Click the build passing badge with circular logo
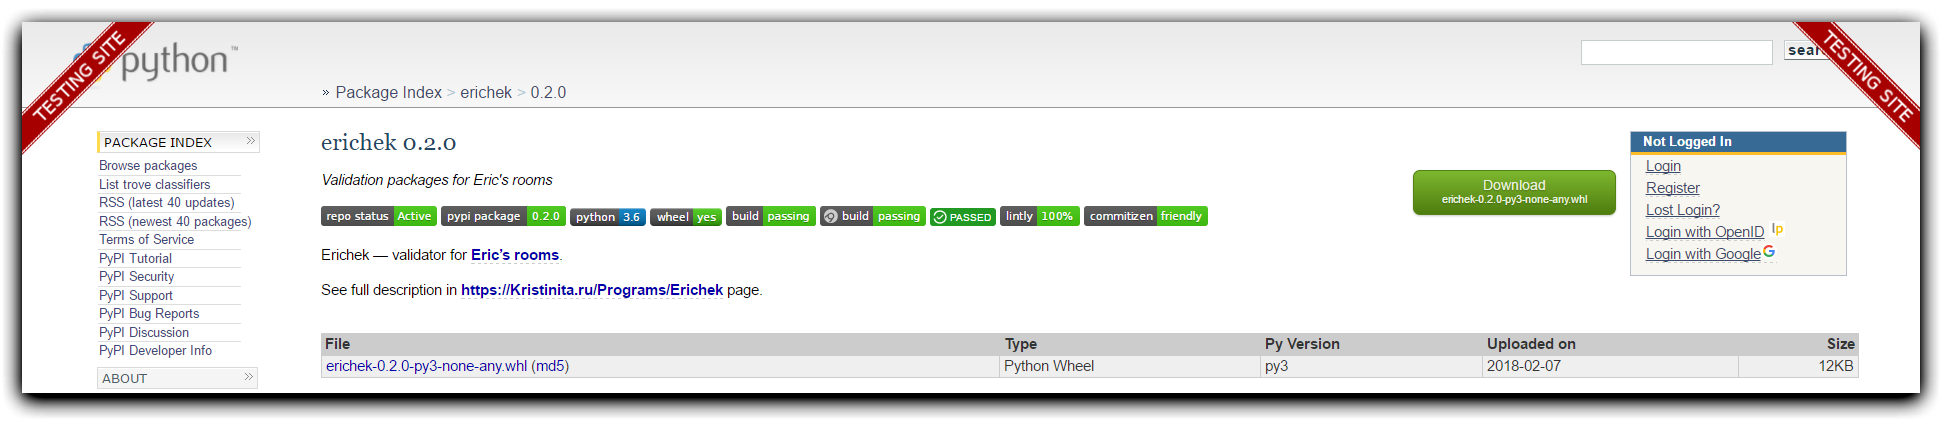 pos(873,216)
